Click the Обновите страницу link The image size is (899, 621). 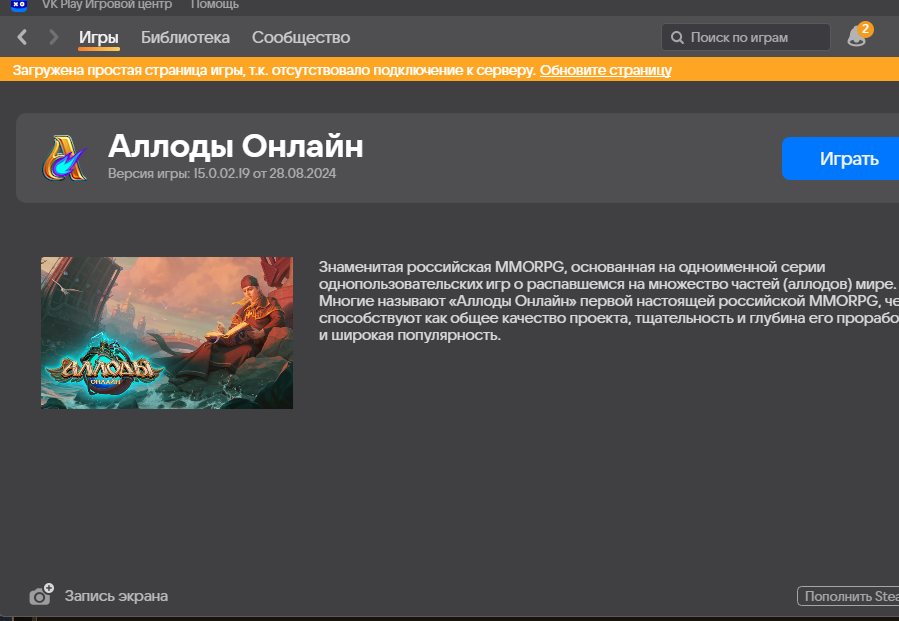[x=605, y=70]
